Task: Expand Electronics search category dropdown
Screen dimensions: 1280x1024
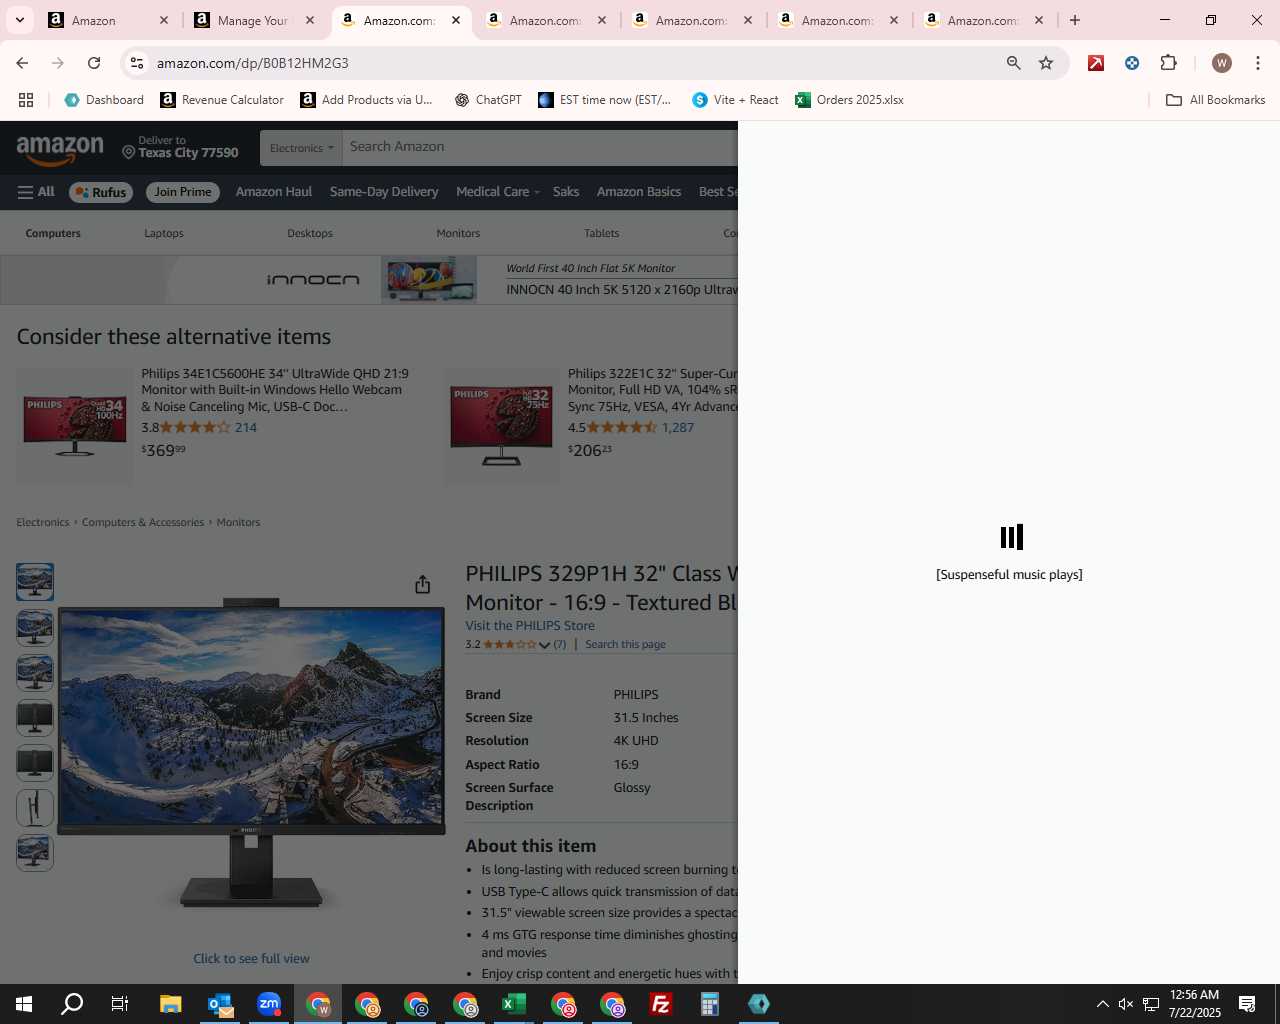Action: click(301, 148)
